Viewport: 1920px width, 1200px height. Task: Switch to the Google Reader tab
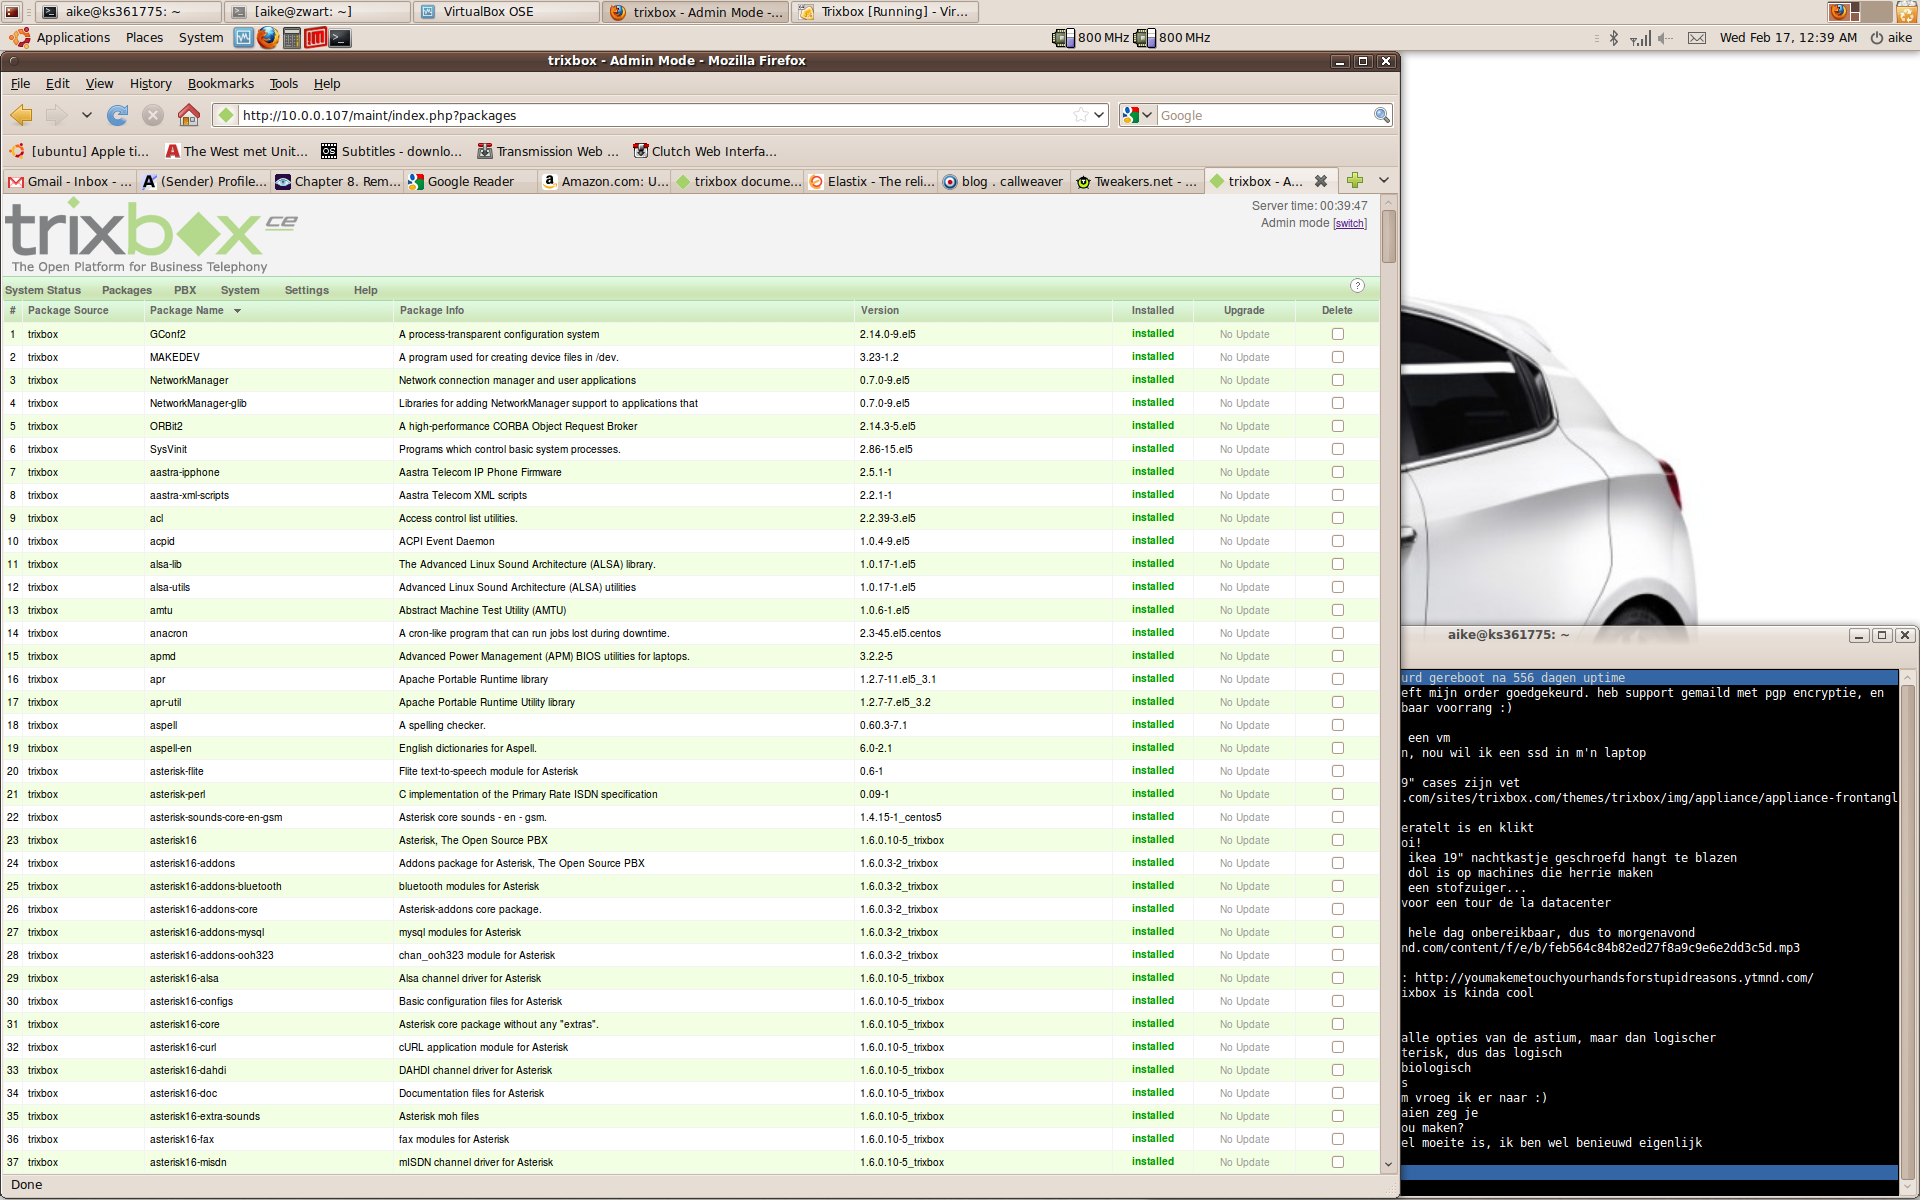tap(471, 181)
